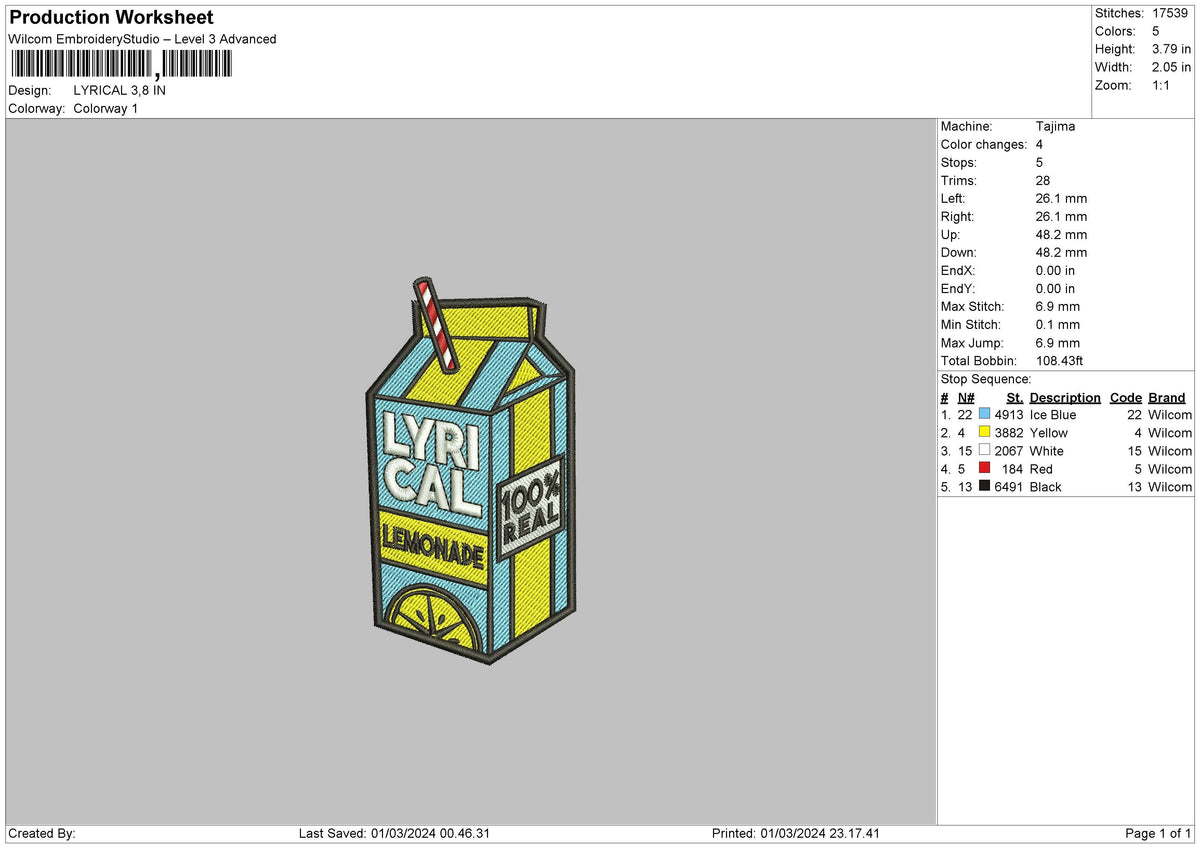Click the 'Ice Blue' description text
Screen dimensions: 1200x848
tap(1053, 414)
